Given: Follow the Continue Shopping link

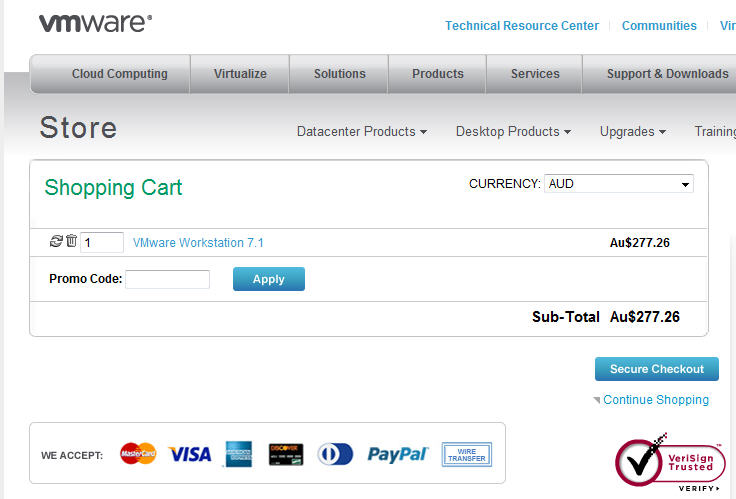Looking at the screenshot, I should pos(656,399).
